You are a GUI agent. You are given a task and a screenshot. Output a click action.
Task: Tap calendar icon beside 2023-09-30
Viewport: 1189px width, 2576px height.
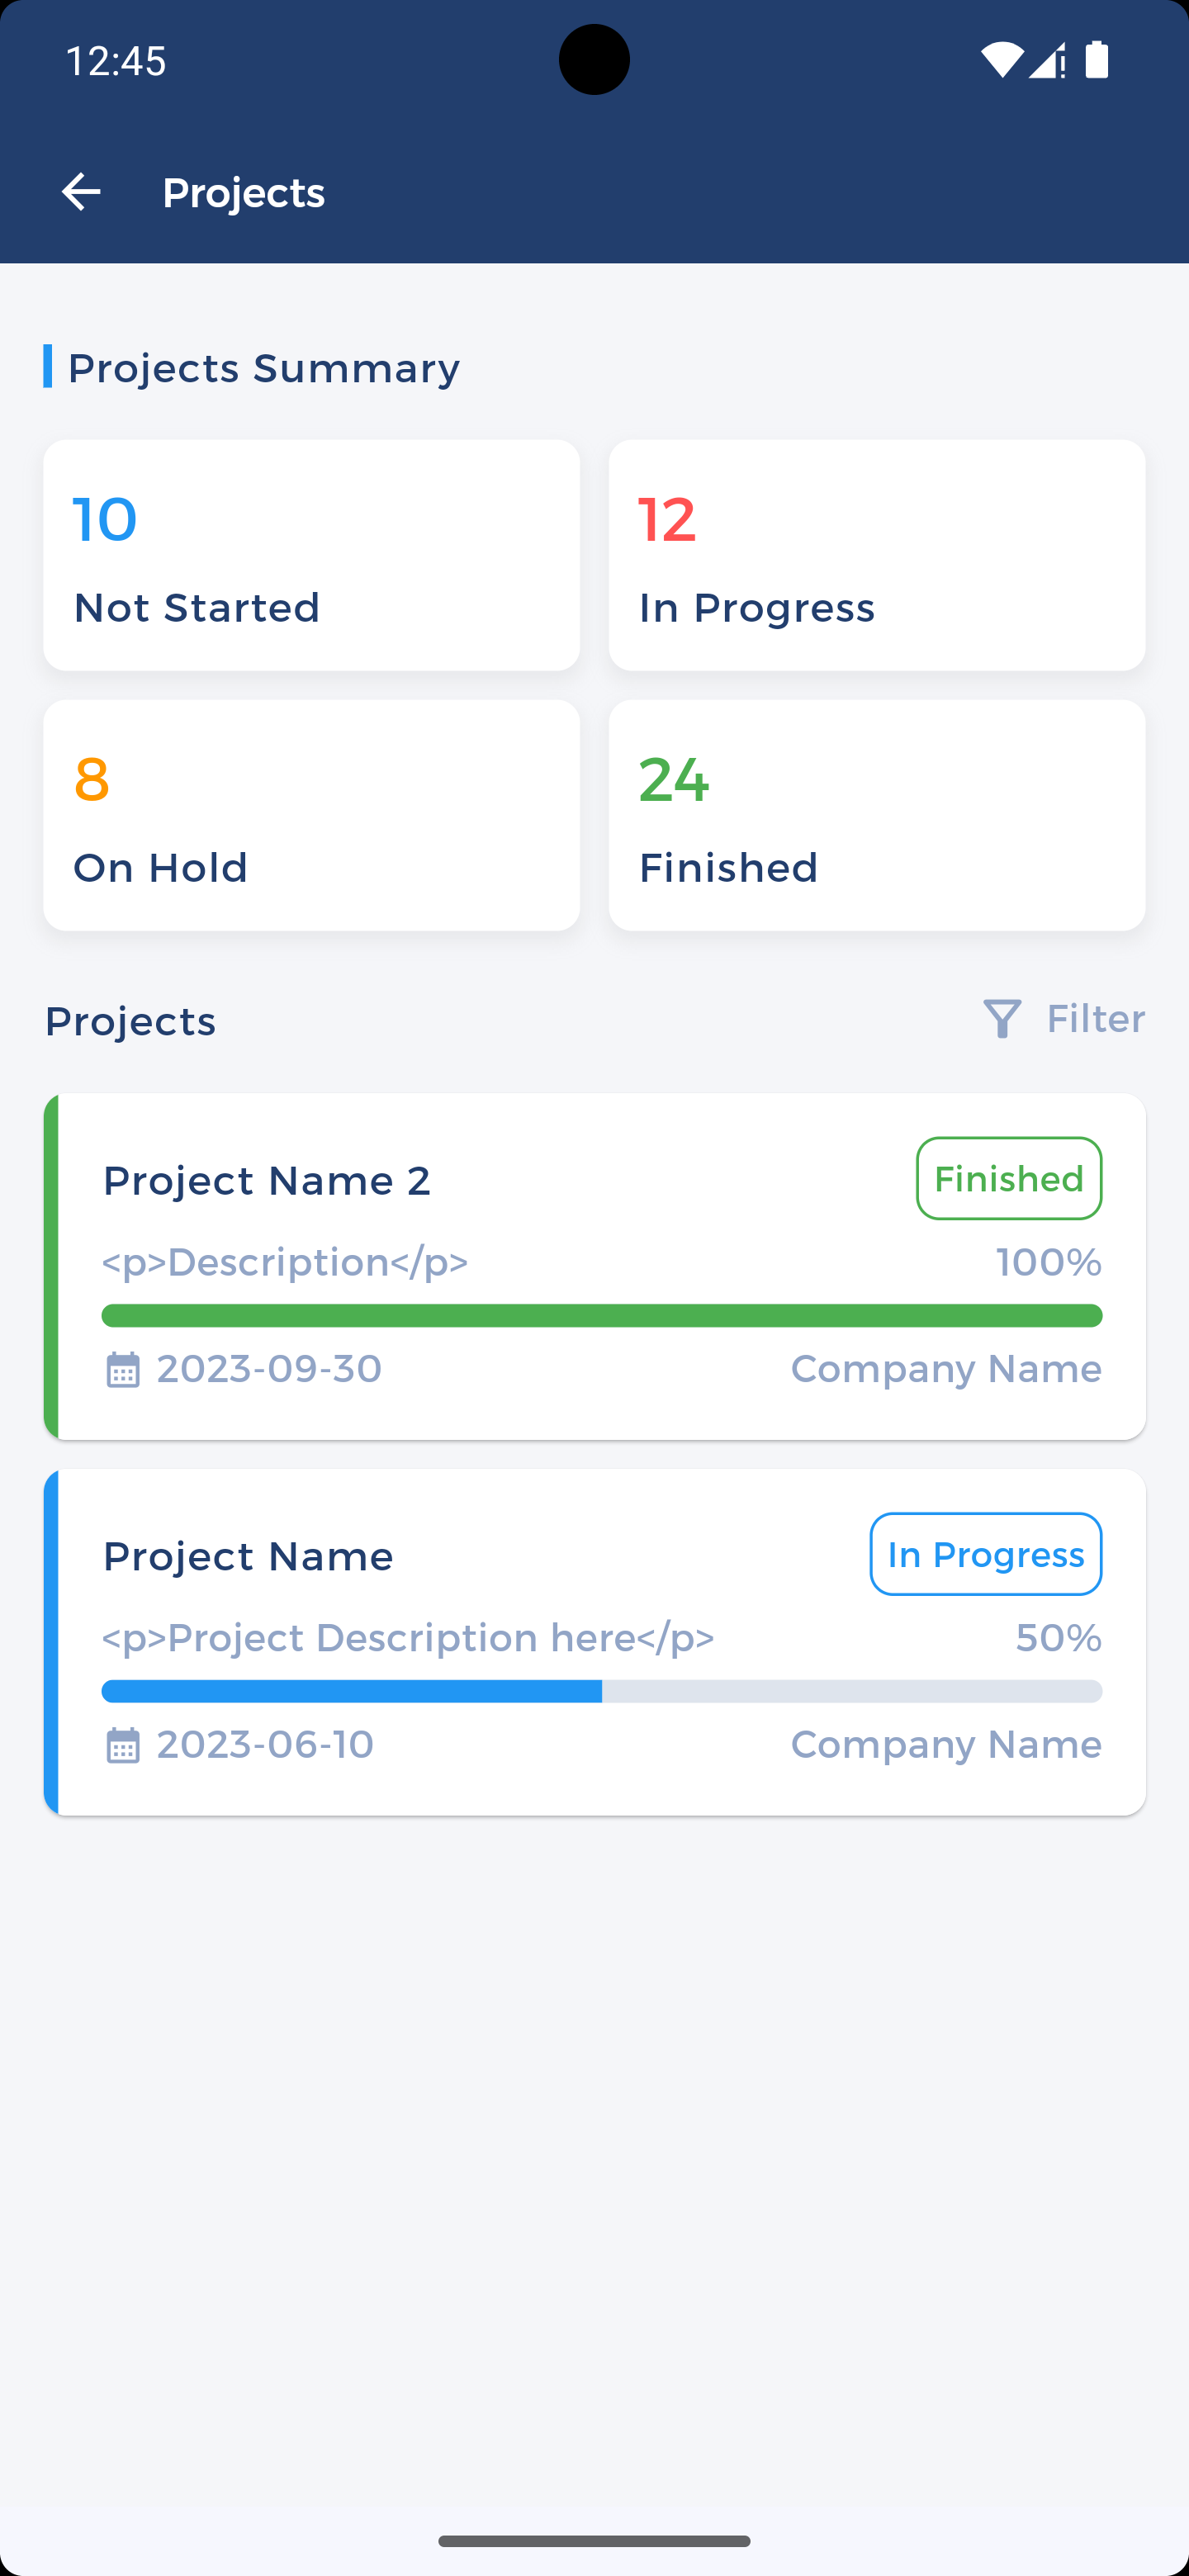[x=123, y=1369]
